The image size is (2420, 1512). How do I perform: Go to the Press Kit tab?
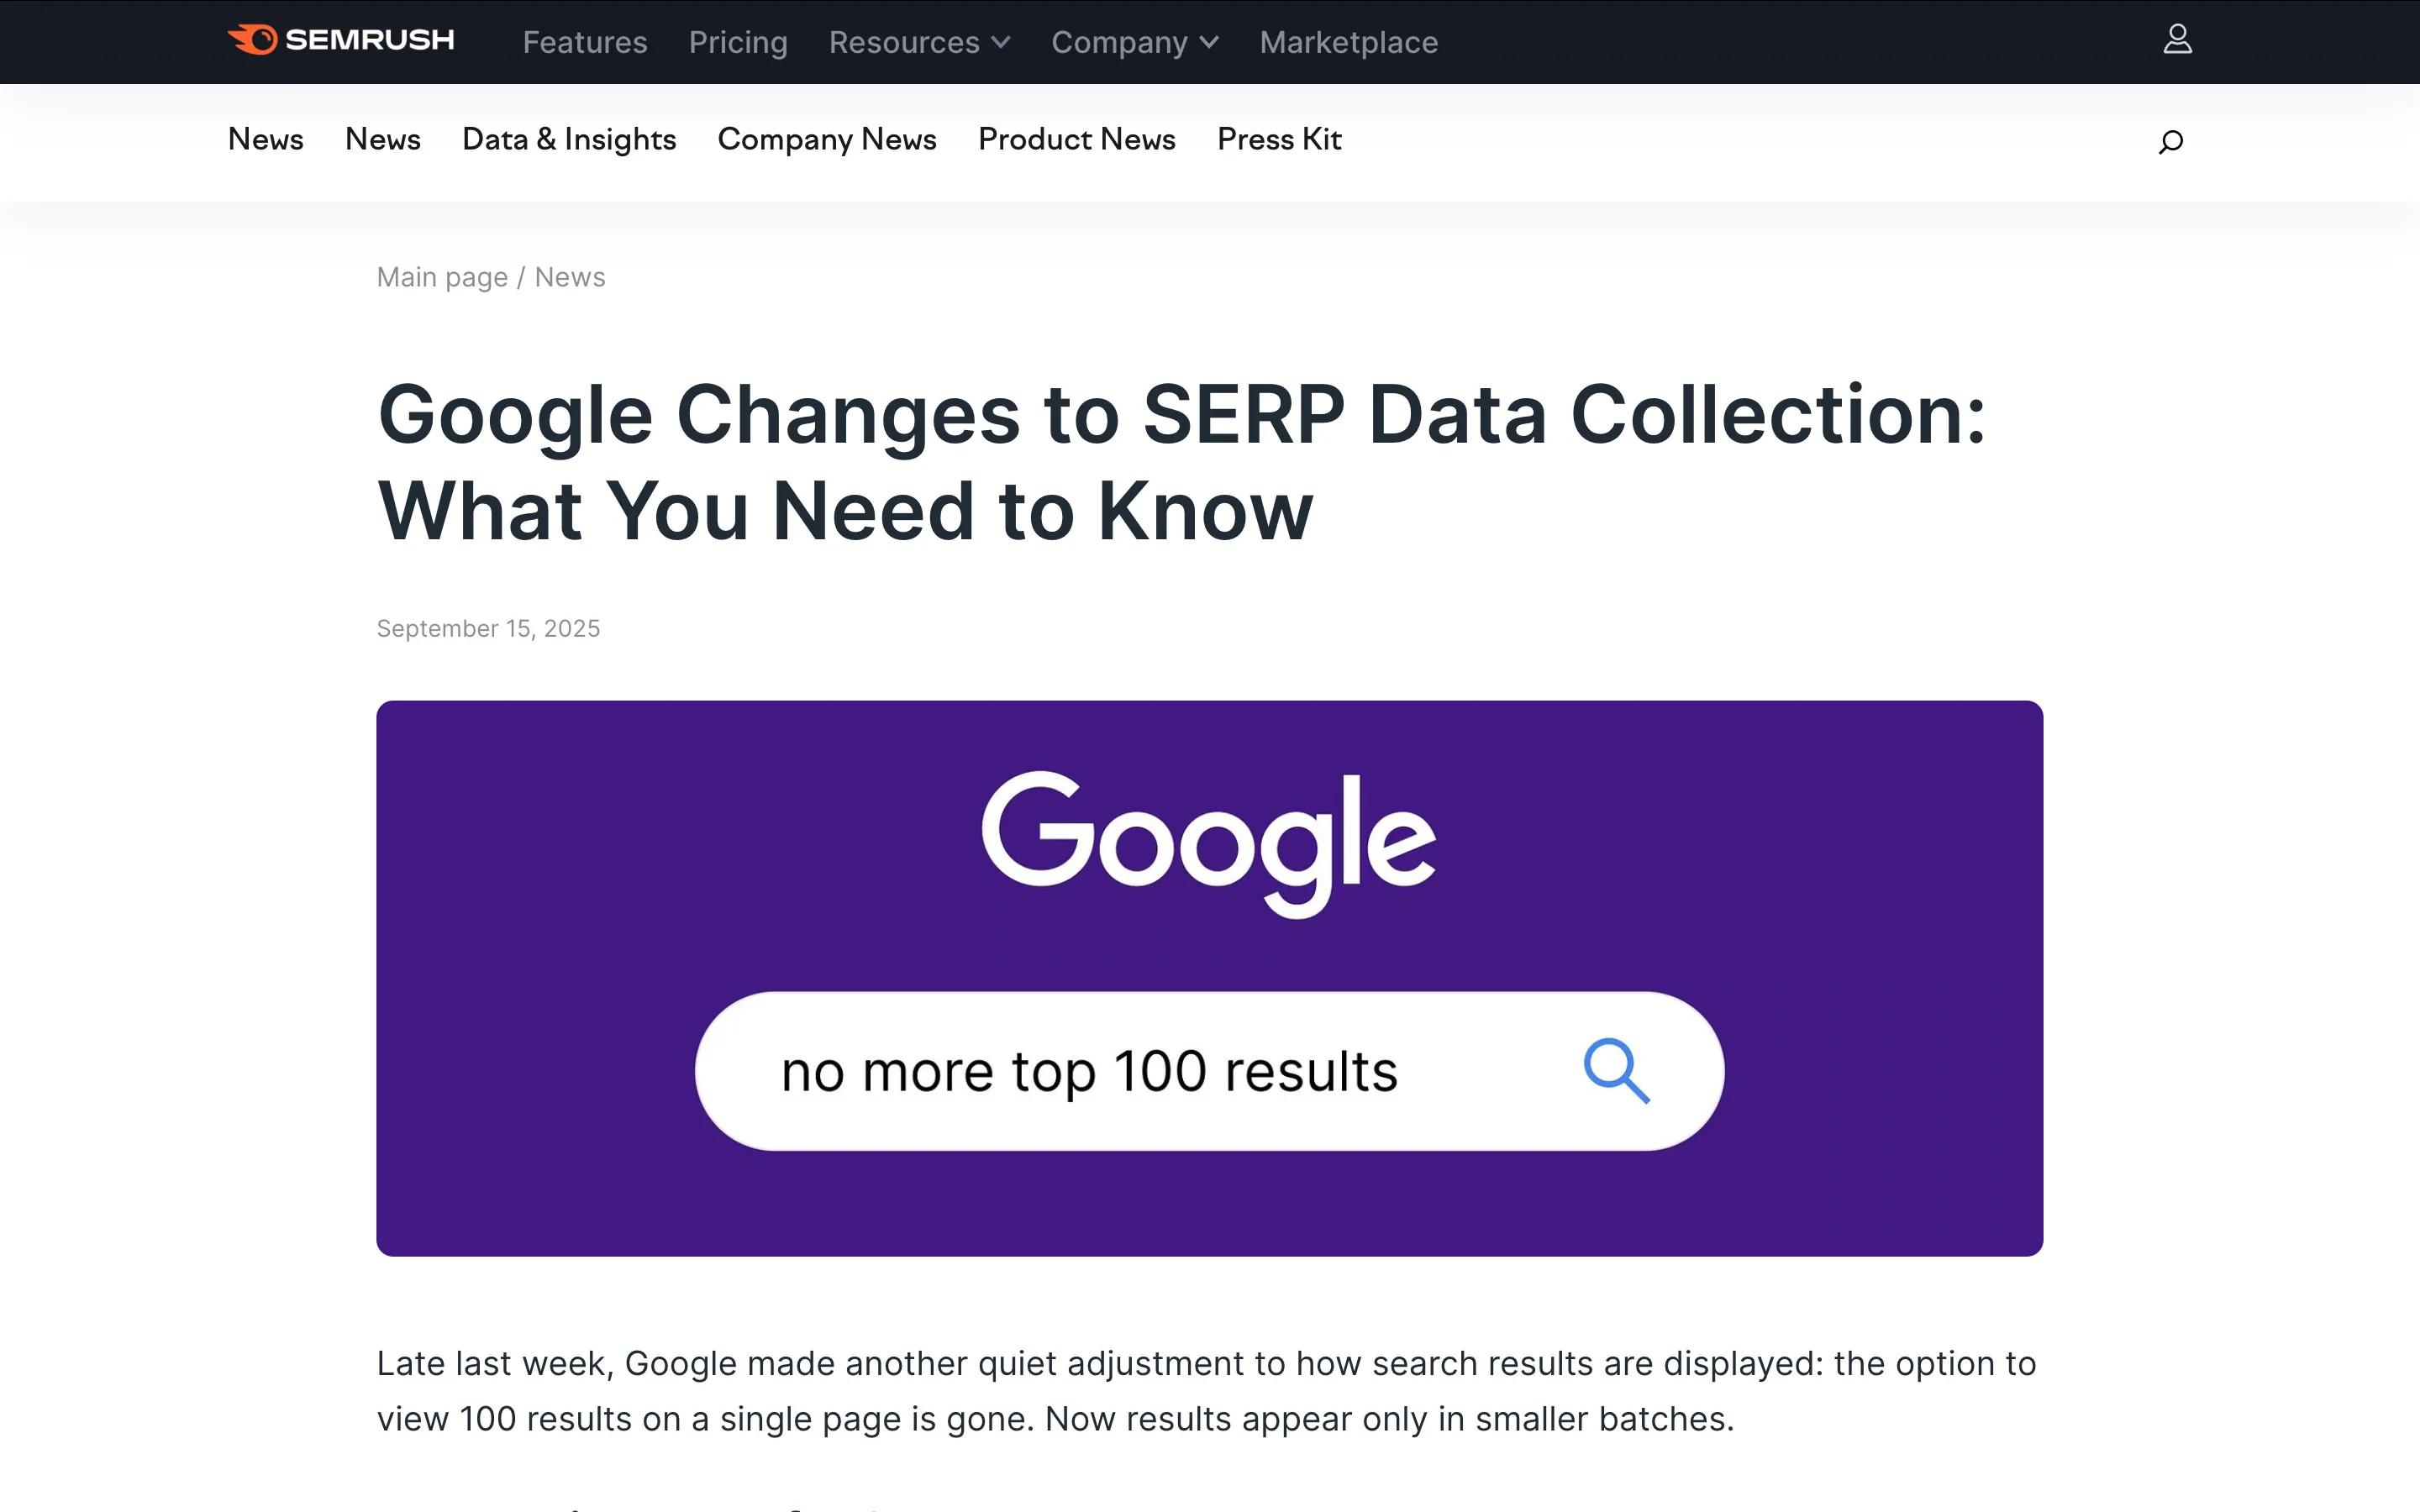1279,139
